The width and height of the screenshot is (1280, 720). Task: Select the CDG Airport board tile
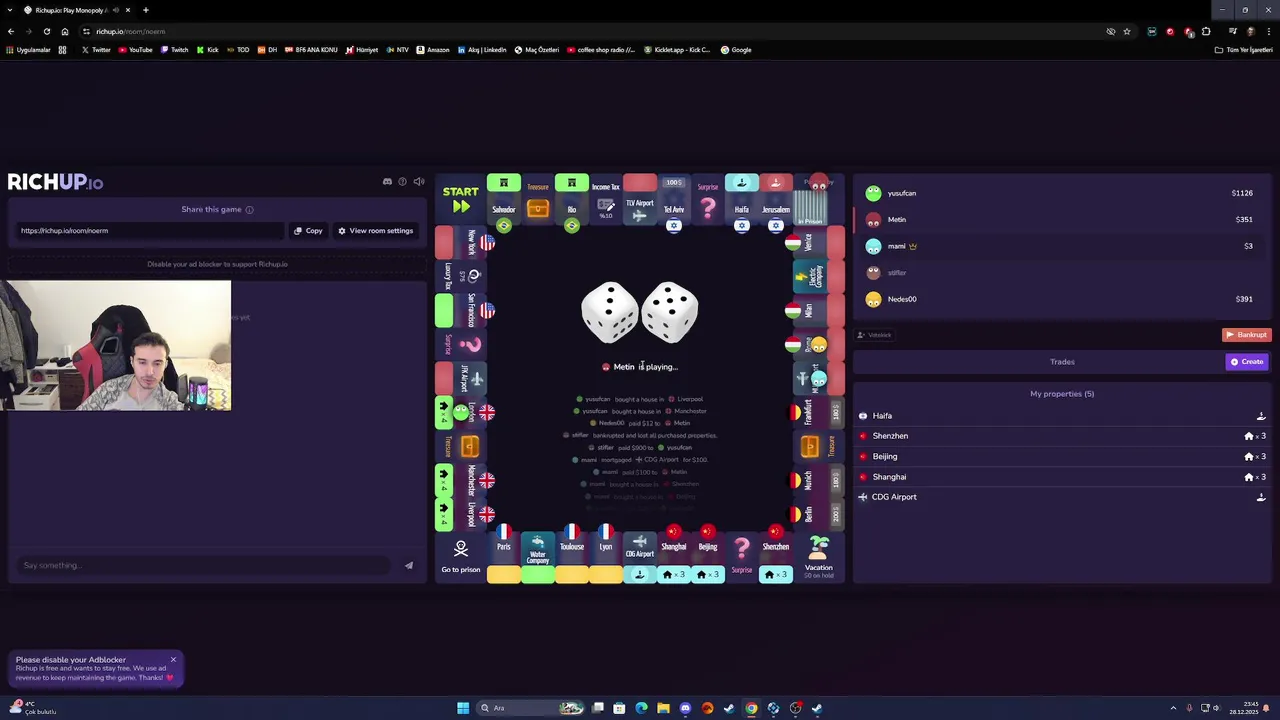(640, 556)
